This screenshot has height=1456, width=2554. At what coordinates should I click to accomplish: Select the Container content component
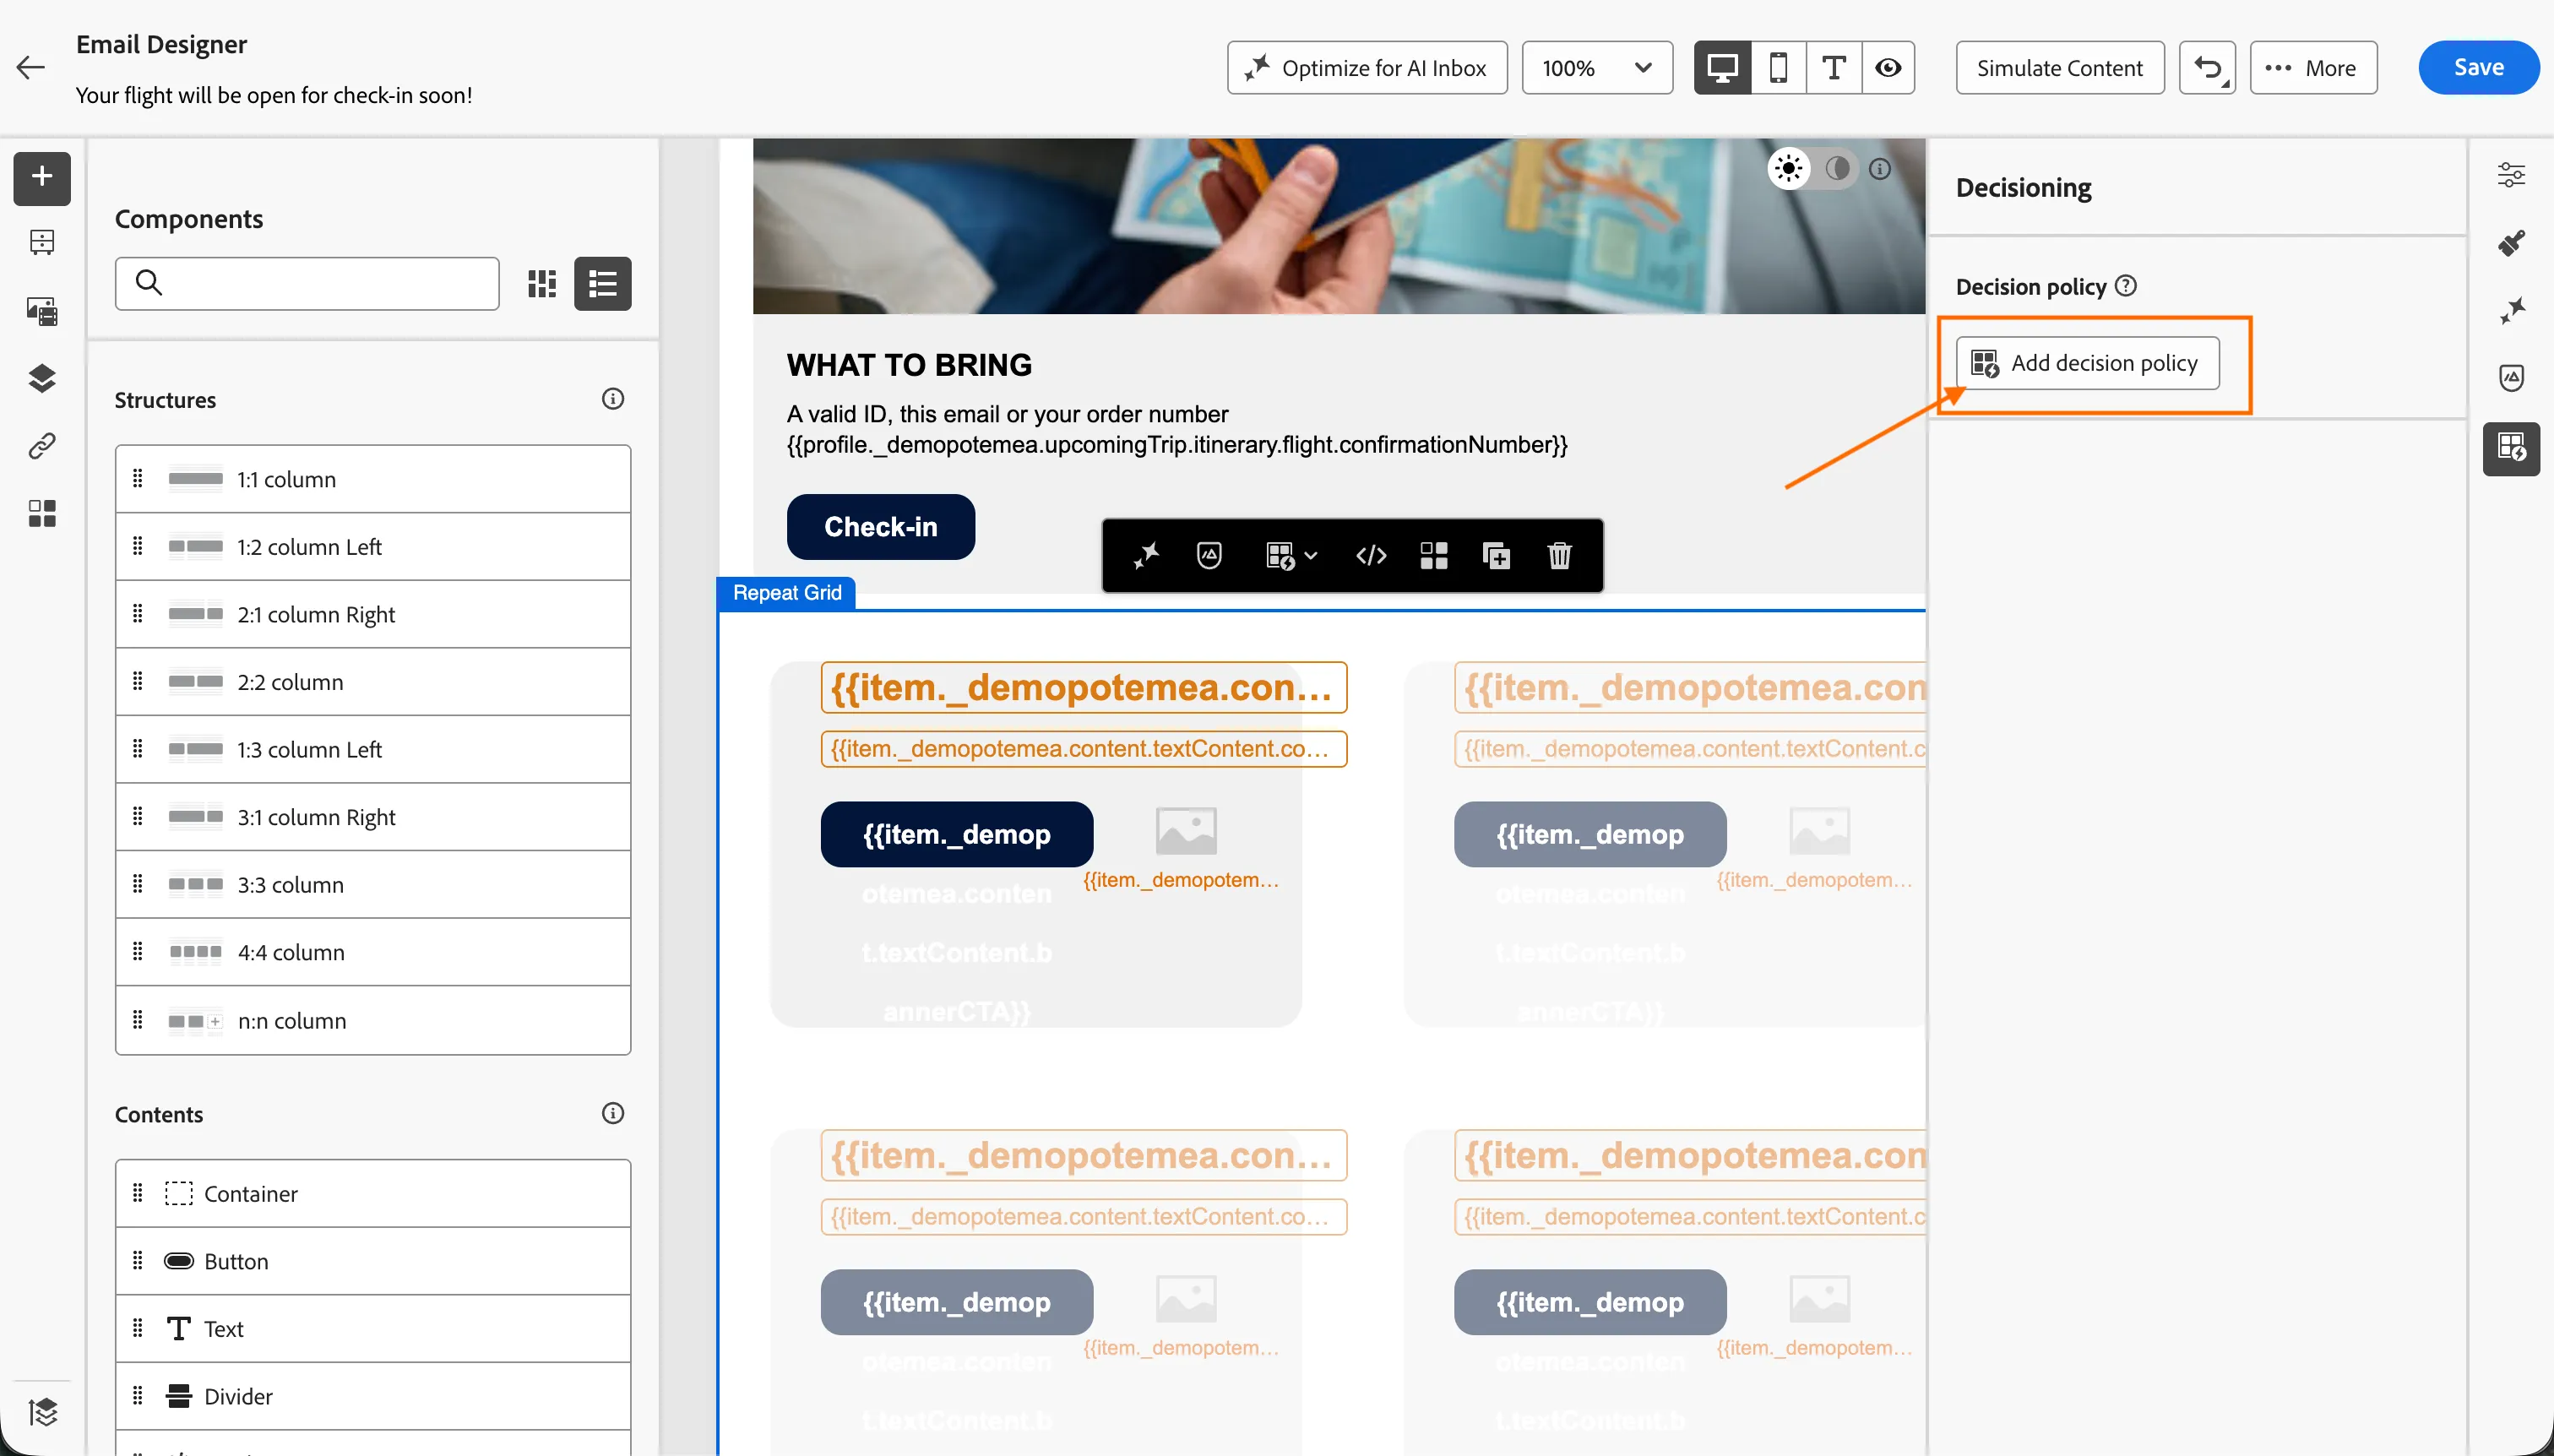[x=373, y=1193]
